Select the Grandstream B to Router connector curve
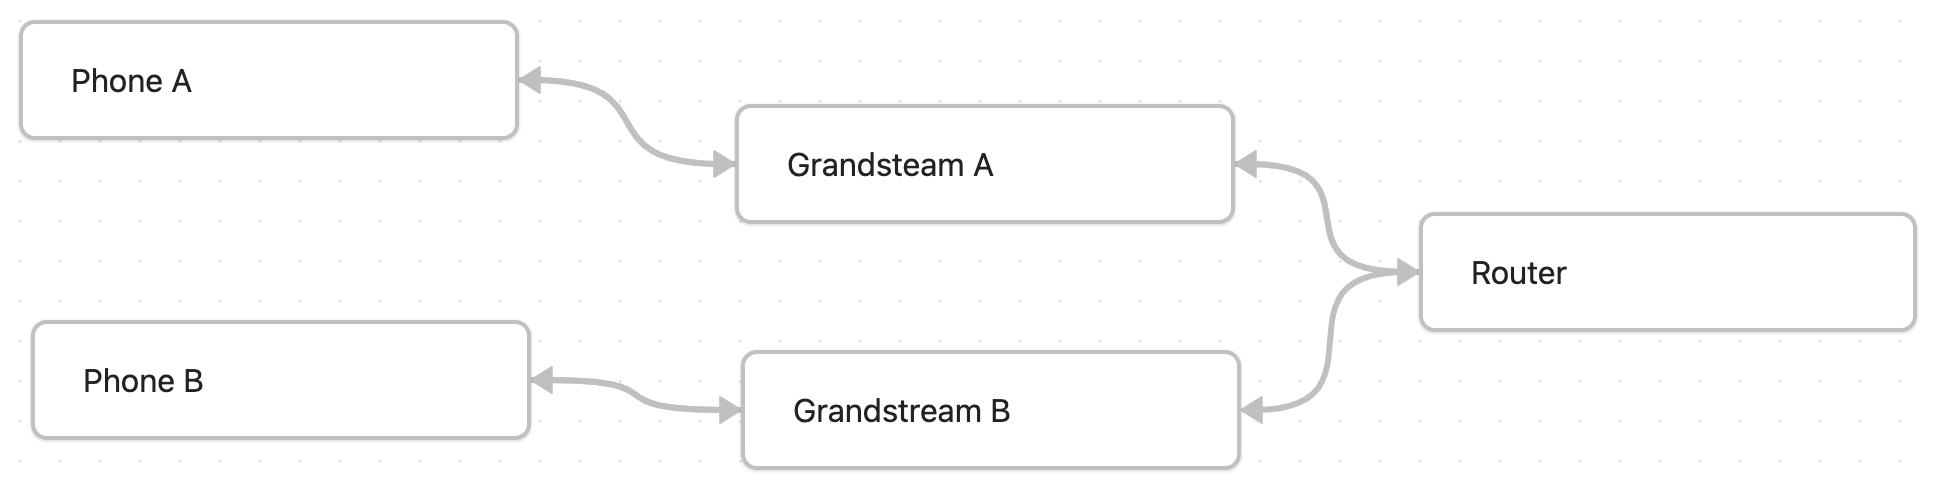The height and width of the screenshot is (490, 1938). click(1328, 345)
